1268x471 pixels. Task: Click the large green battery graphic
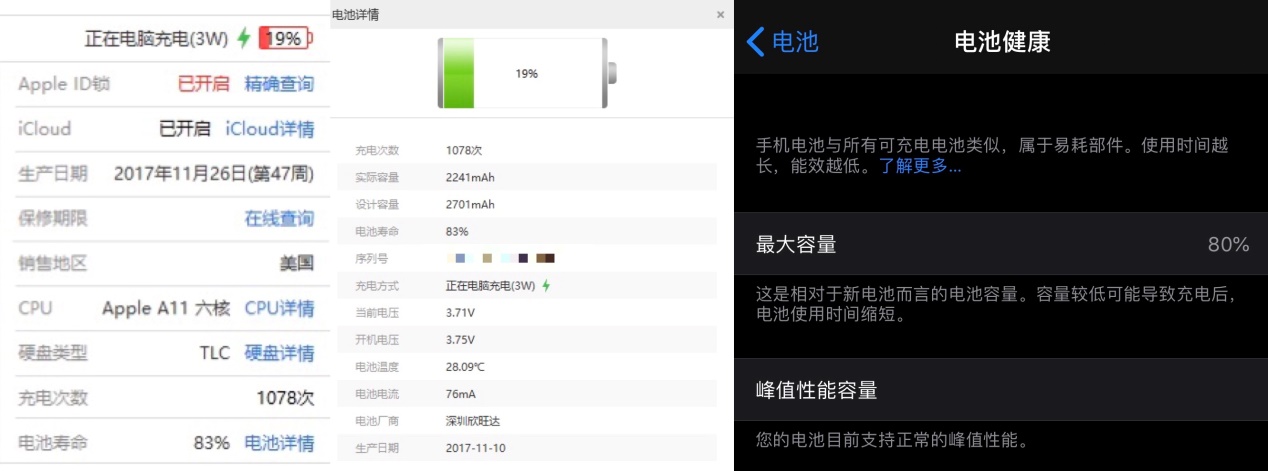(527, 73)
